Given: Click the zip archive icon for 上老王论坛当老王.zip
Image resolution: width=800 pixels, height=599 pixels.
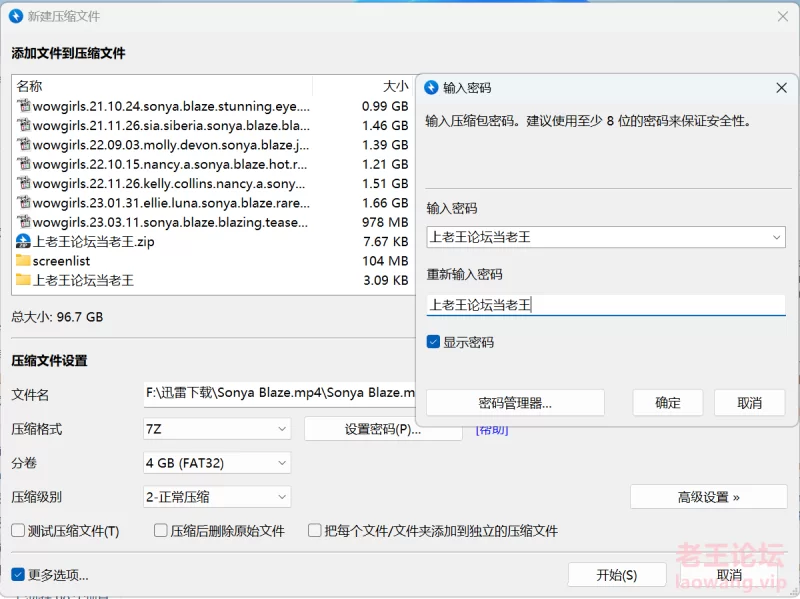Looking at the screenshot, I should [x=23, y=241].
